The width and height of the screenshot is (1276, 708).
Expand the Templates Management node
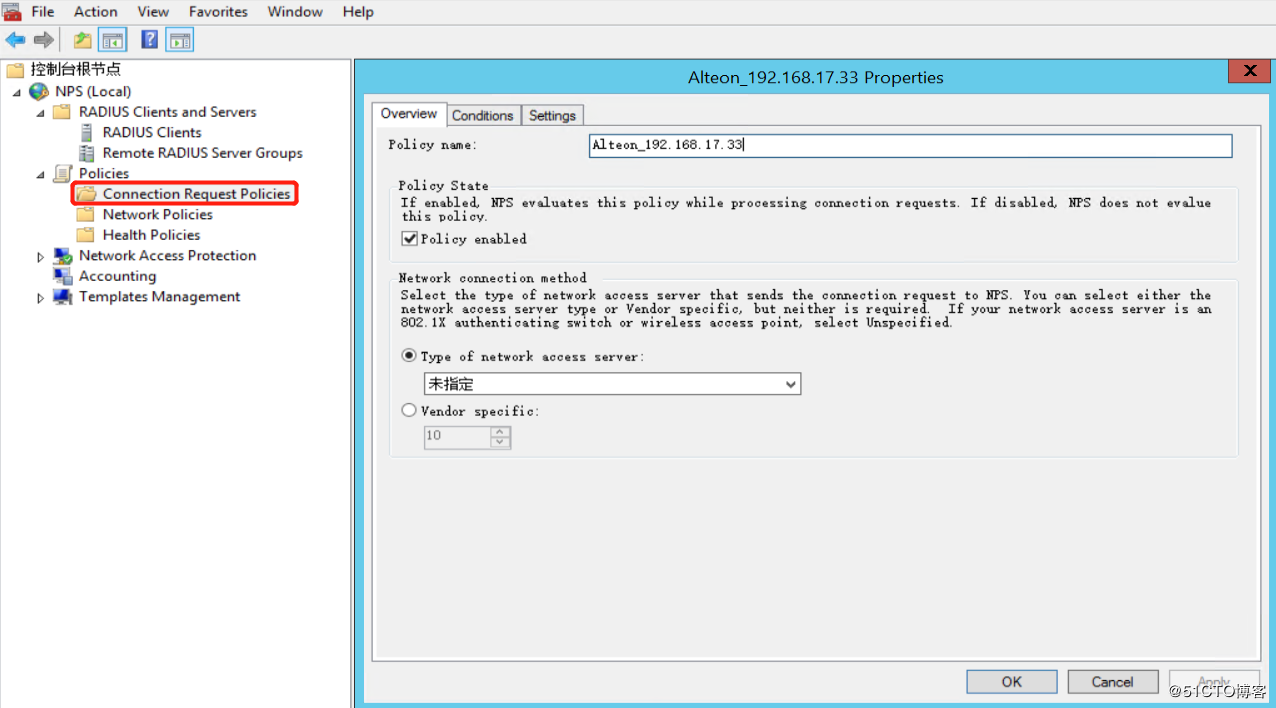click(x=41, y=298)
